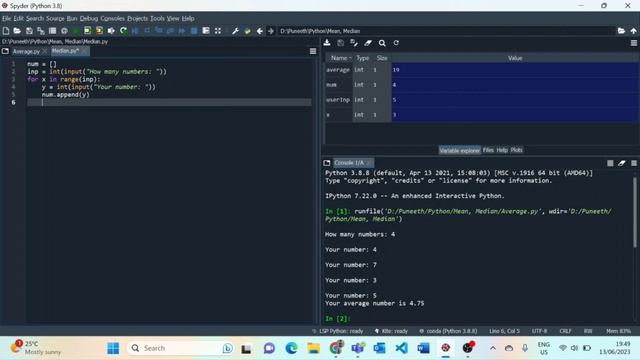Run the file with green play button

76,31
